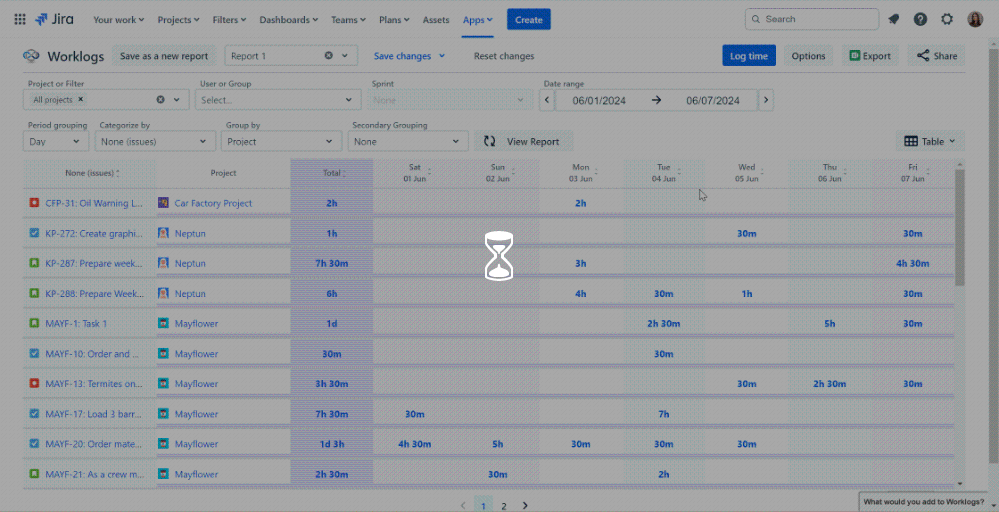Open Your work menu
Screen dimensions: 999x512
click(x=119, y=20)
